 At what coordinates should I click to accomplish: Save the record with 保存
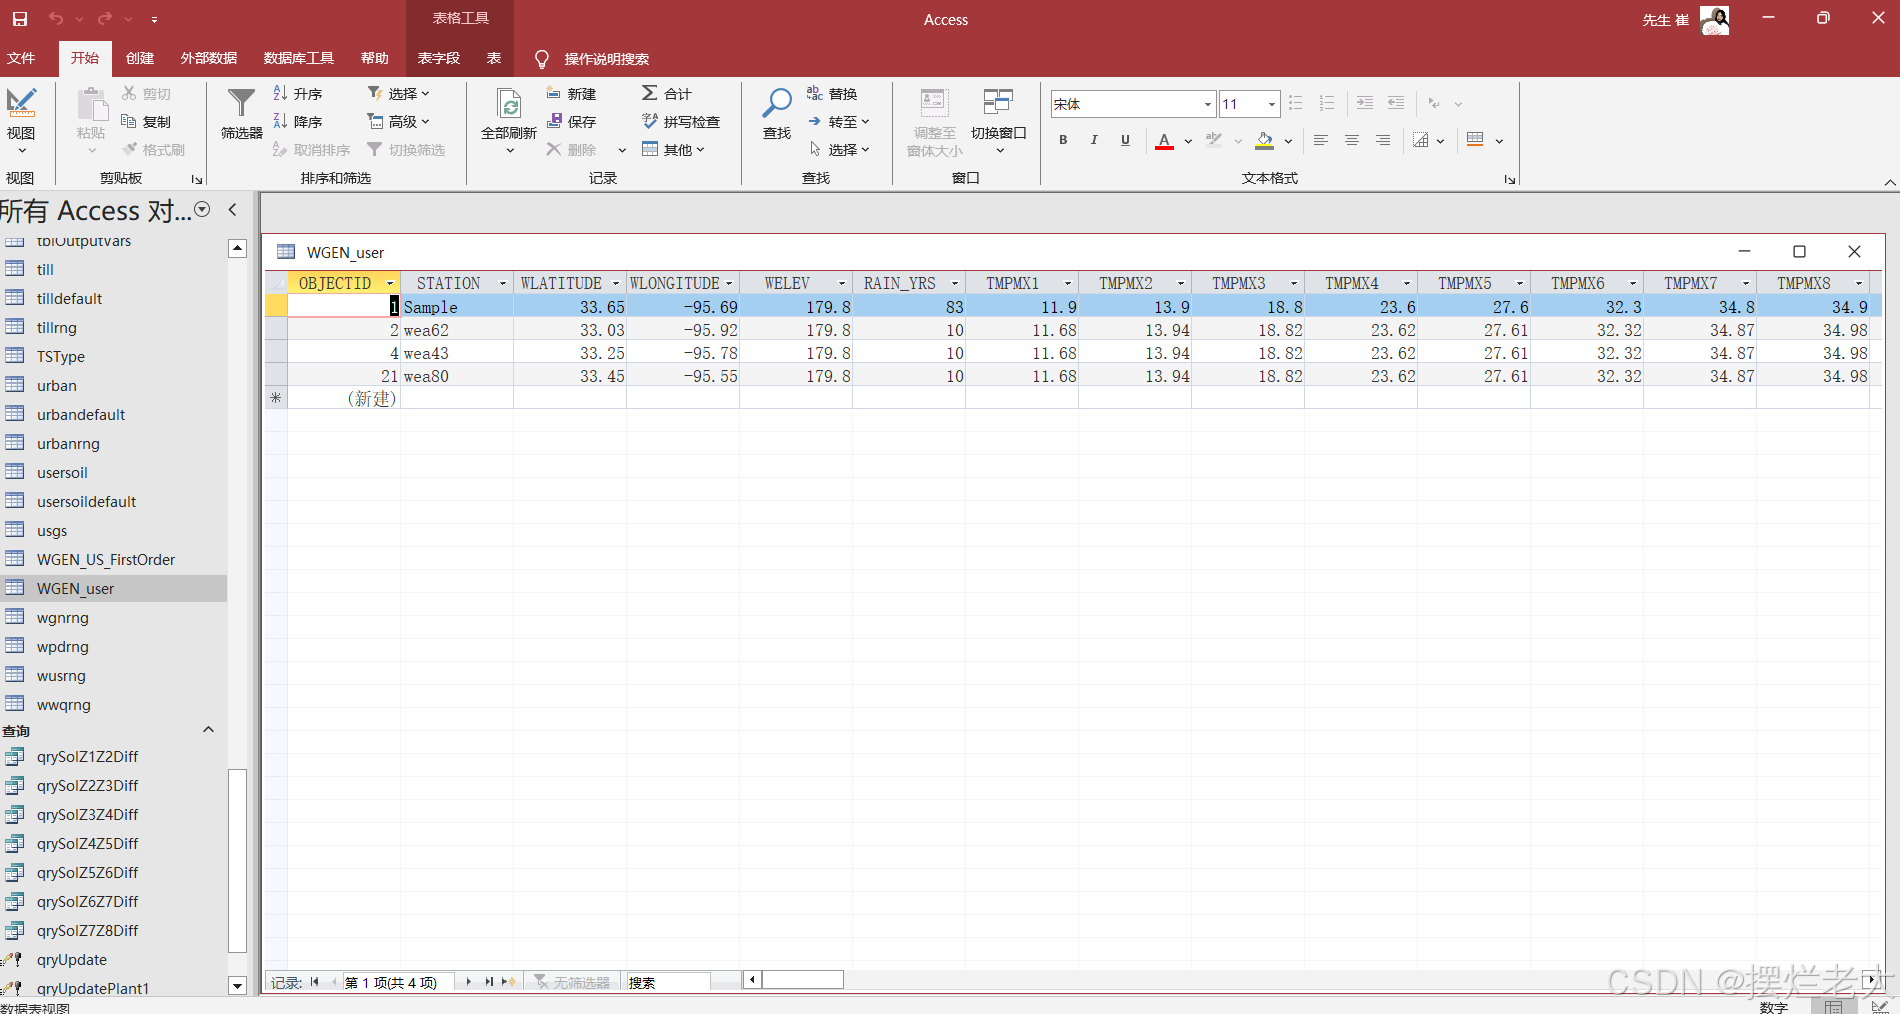click(571, 122)
